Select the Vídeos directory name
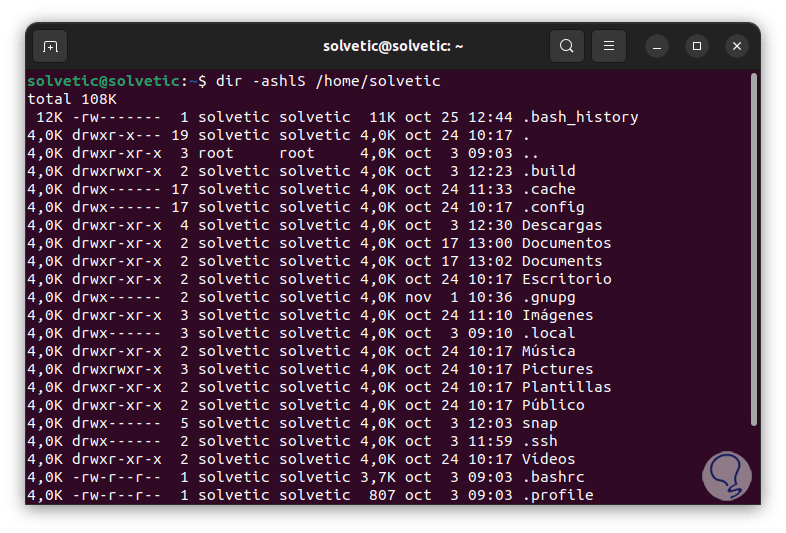The height and width of the screenshot is (533, 786). pyautogui.click(x=548, y=459)
